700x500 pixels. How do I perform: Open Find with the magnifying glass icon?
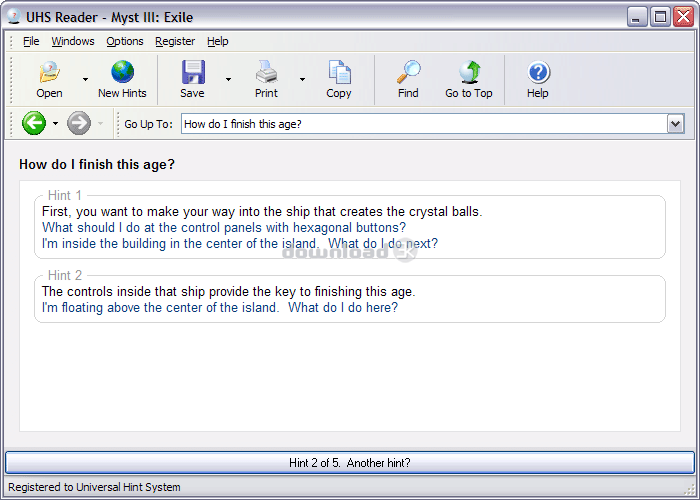tap(408, 73)
